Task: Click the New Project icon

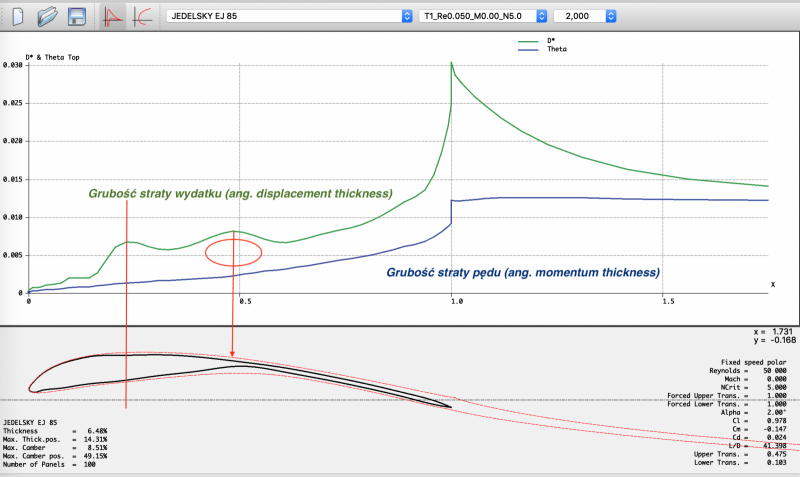Action: click(x=16, y=17)
